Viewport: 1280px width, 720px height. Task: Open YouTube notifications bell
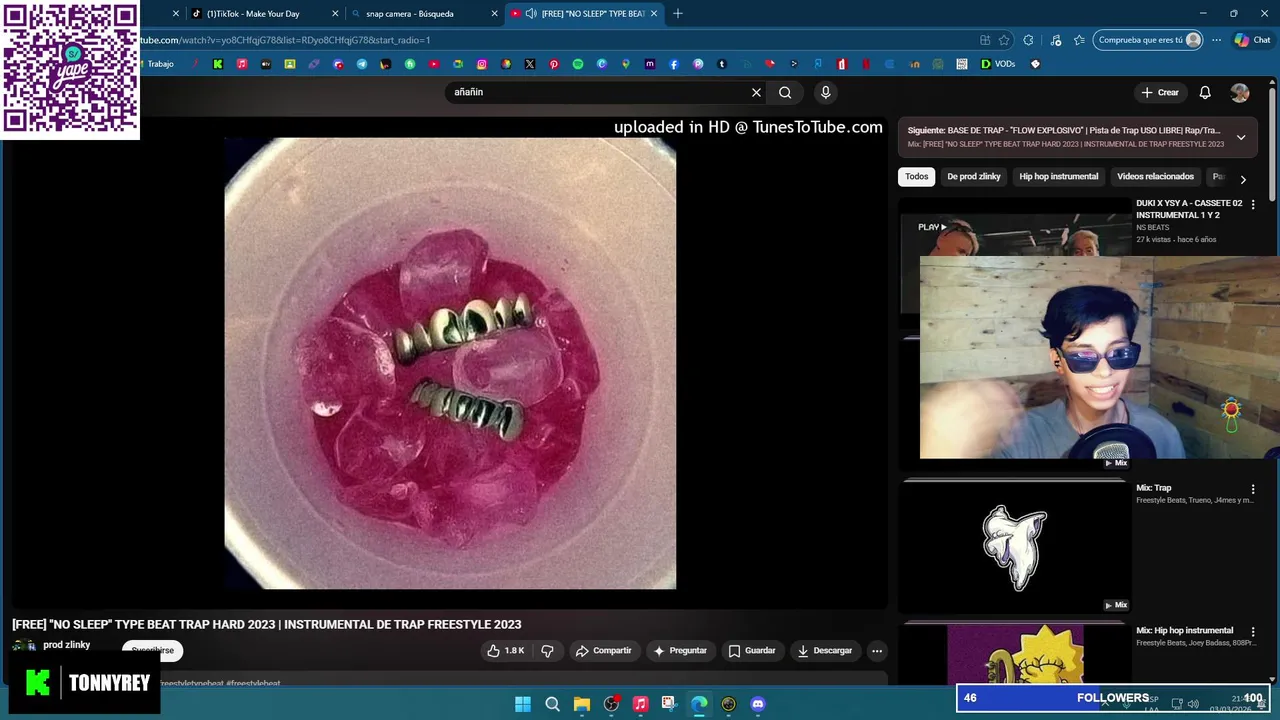point(1205,92)
